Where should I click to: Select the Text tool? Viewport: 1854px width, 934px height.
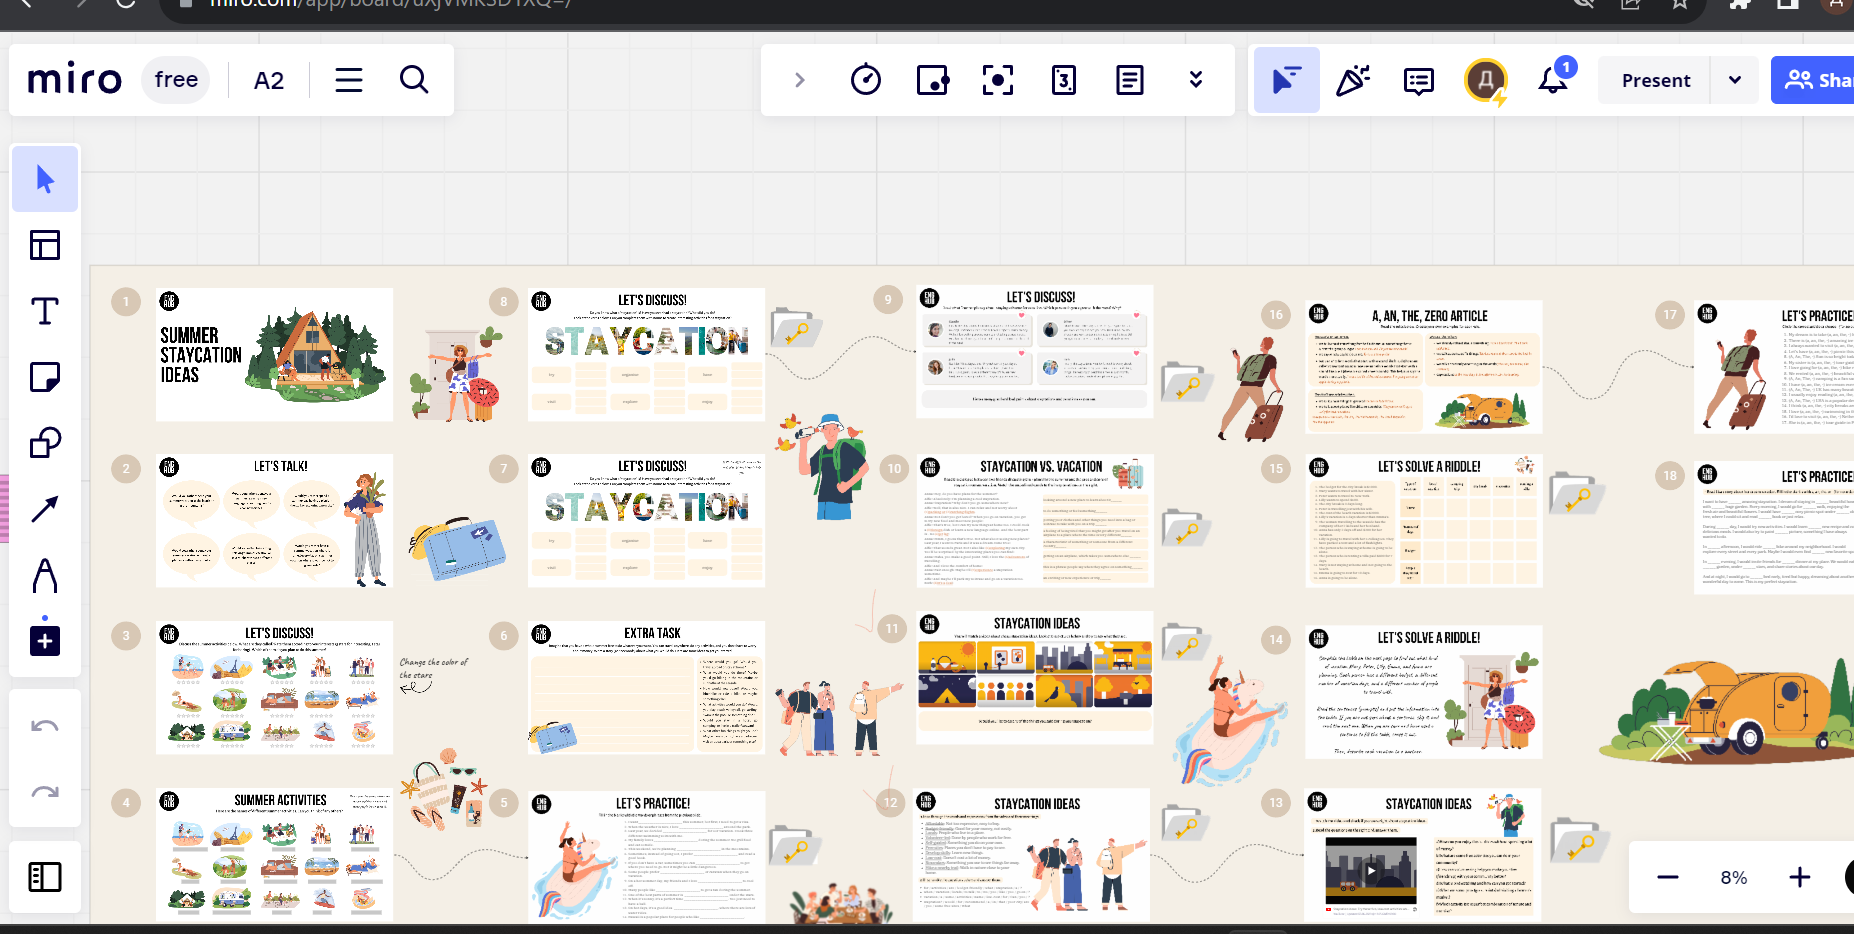tap(45, 311)
